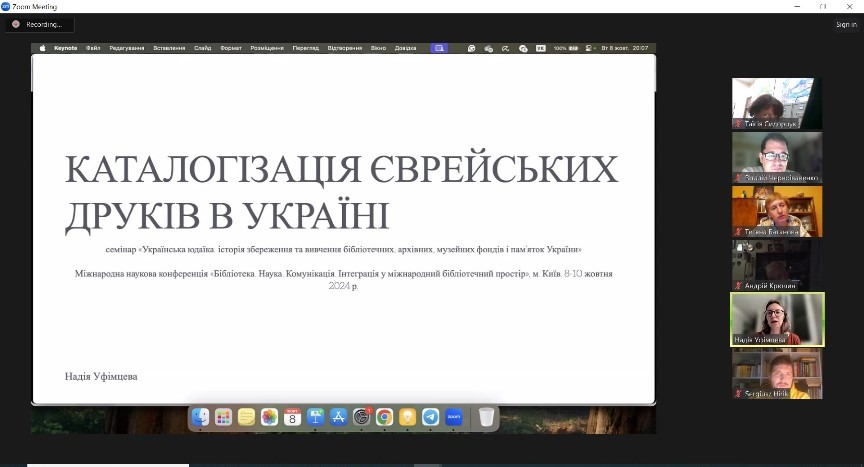Image resolution: width=864 pixels, height=467 pixels.
Task: Select Надія Уфімцева's highlighted video thumbnail
Action: click(777, 318)
